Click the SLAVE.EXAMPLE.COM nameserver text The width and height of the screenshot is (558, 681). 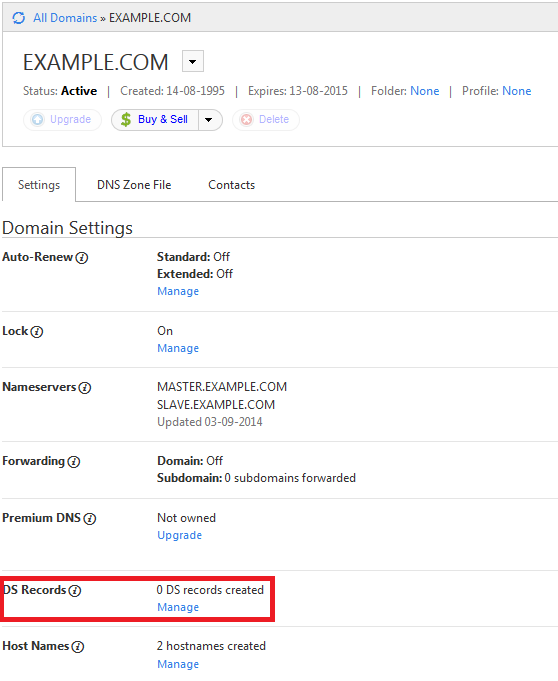216,404
